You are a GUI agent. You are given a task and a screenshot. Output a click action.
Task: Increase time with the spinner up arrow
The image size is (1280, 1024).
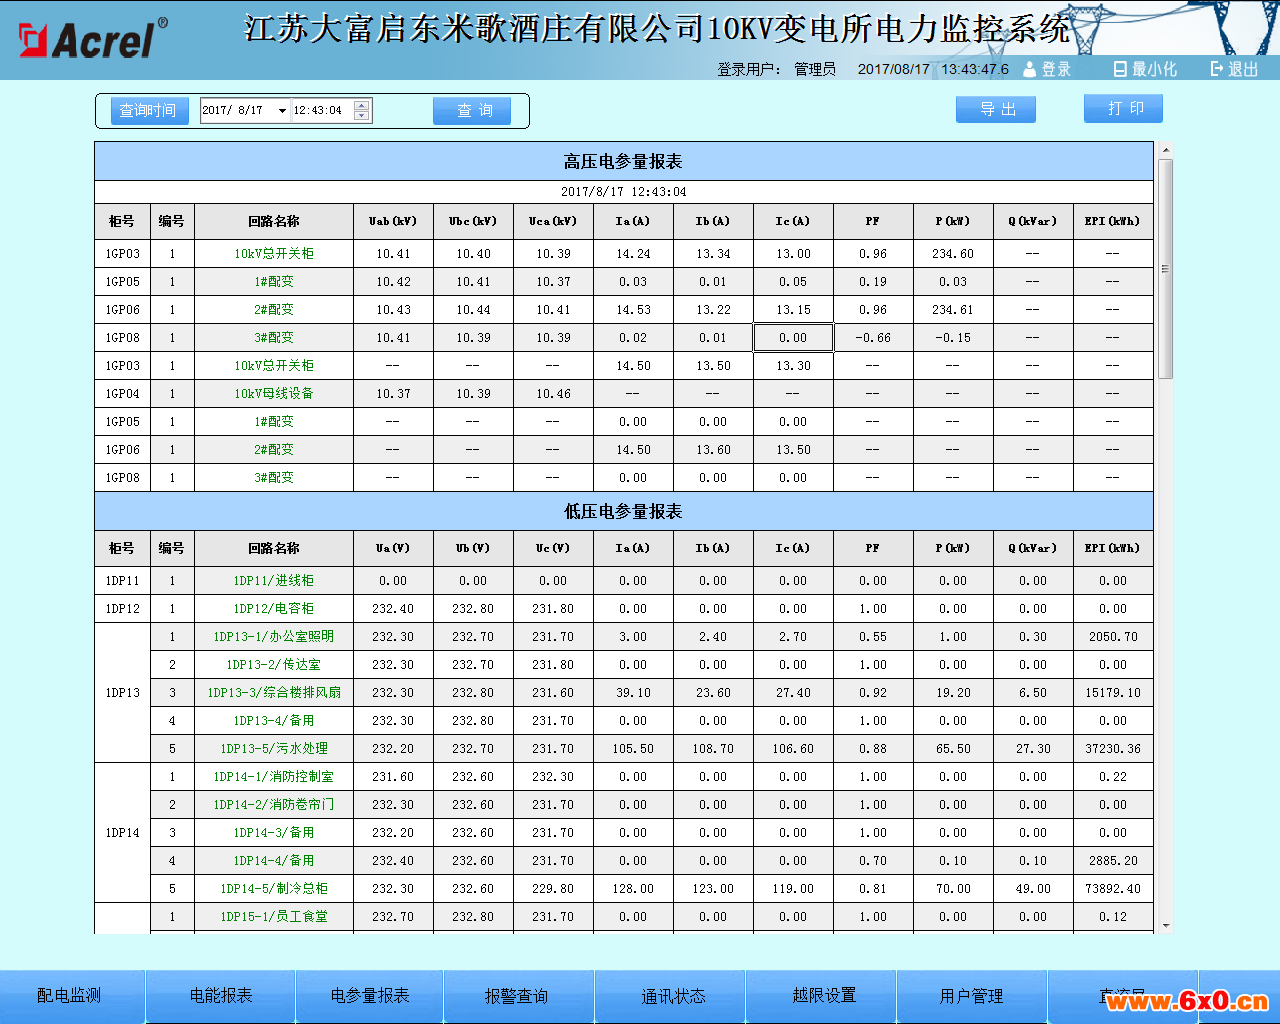pos(362,105)
